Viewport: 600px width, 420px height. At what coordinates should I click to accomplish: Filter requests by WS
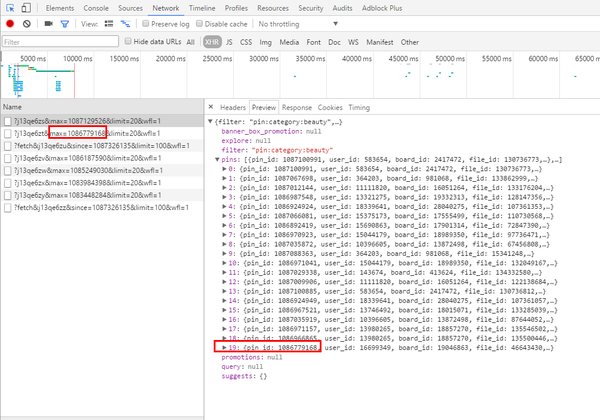[x=353, y=42]
